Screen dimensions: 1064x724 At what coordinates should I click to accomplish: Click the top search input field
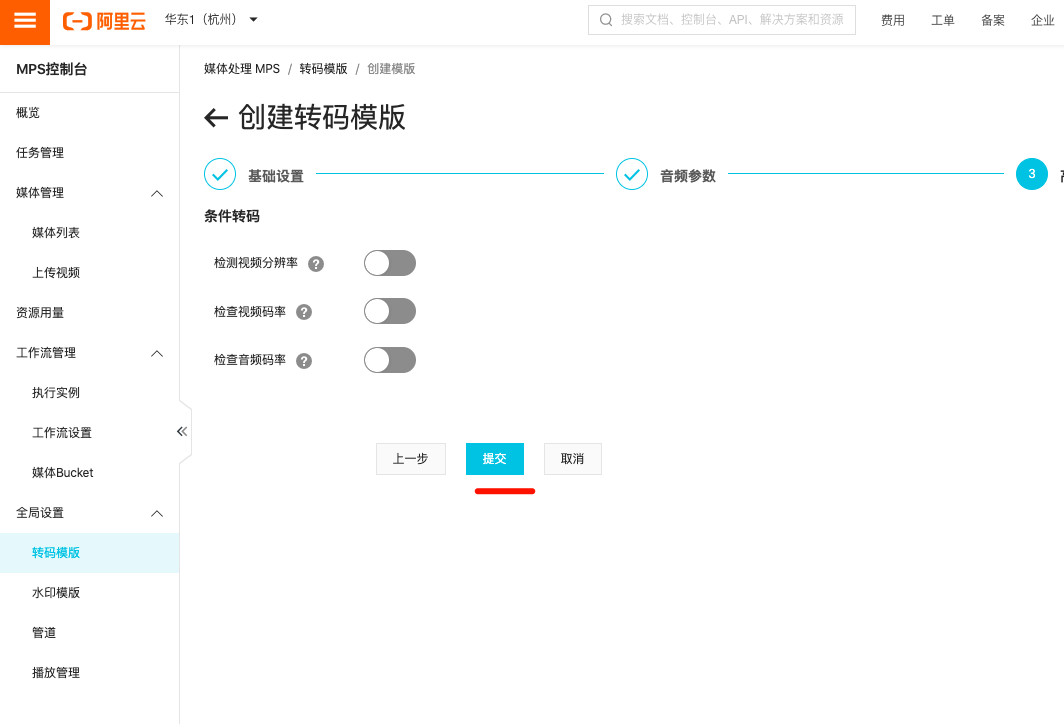click(x=730, y=20)
